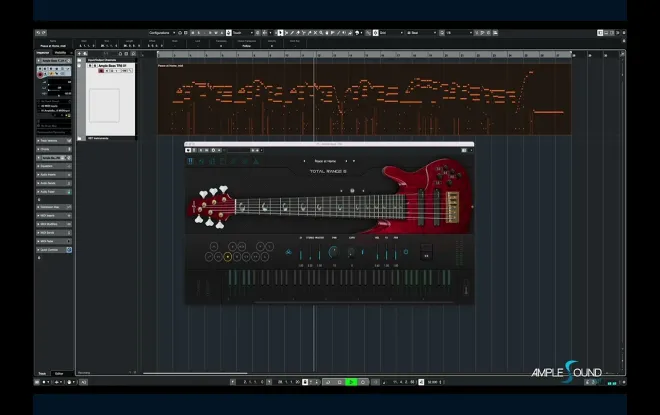This screenshot has height=415, width=660.
Task: Open the Bar grid type dropdown
Action: [421, 32]
